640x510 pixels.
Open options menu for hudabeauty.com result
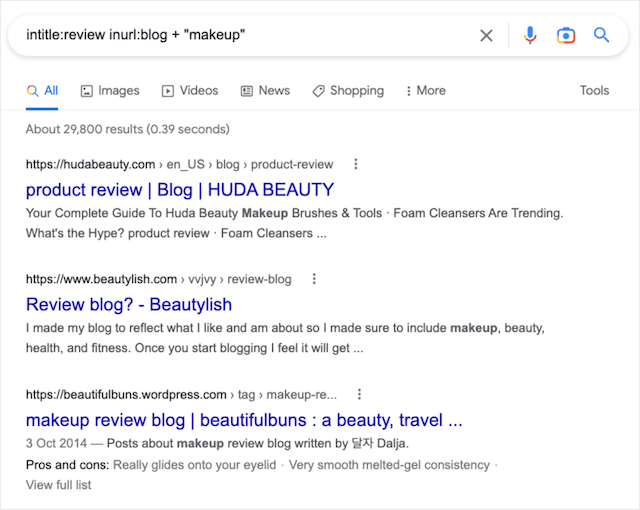pos(356,164)
